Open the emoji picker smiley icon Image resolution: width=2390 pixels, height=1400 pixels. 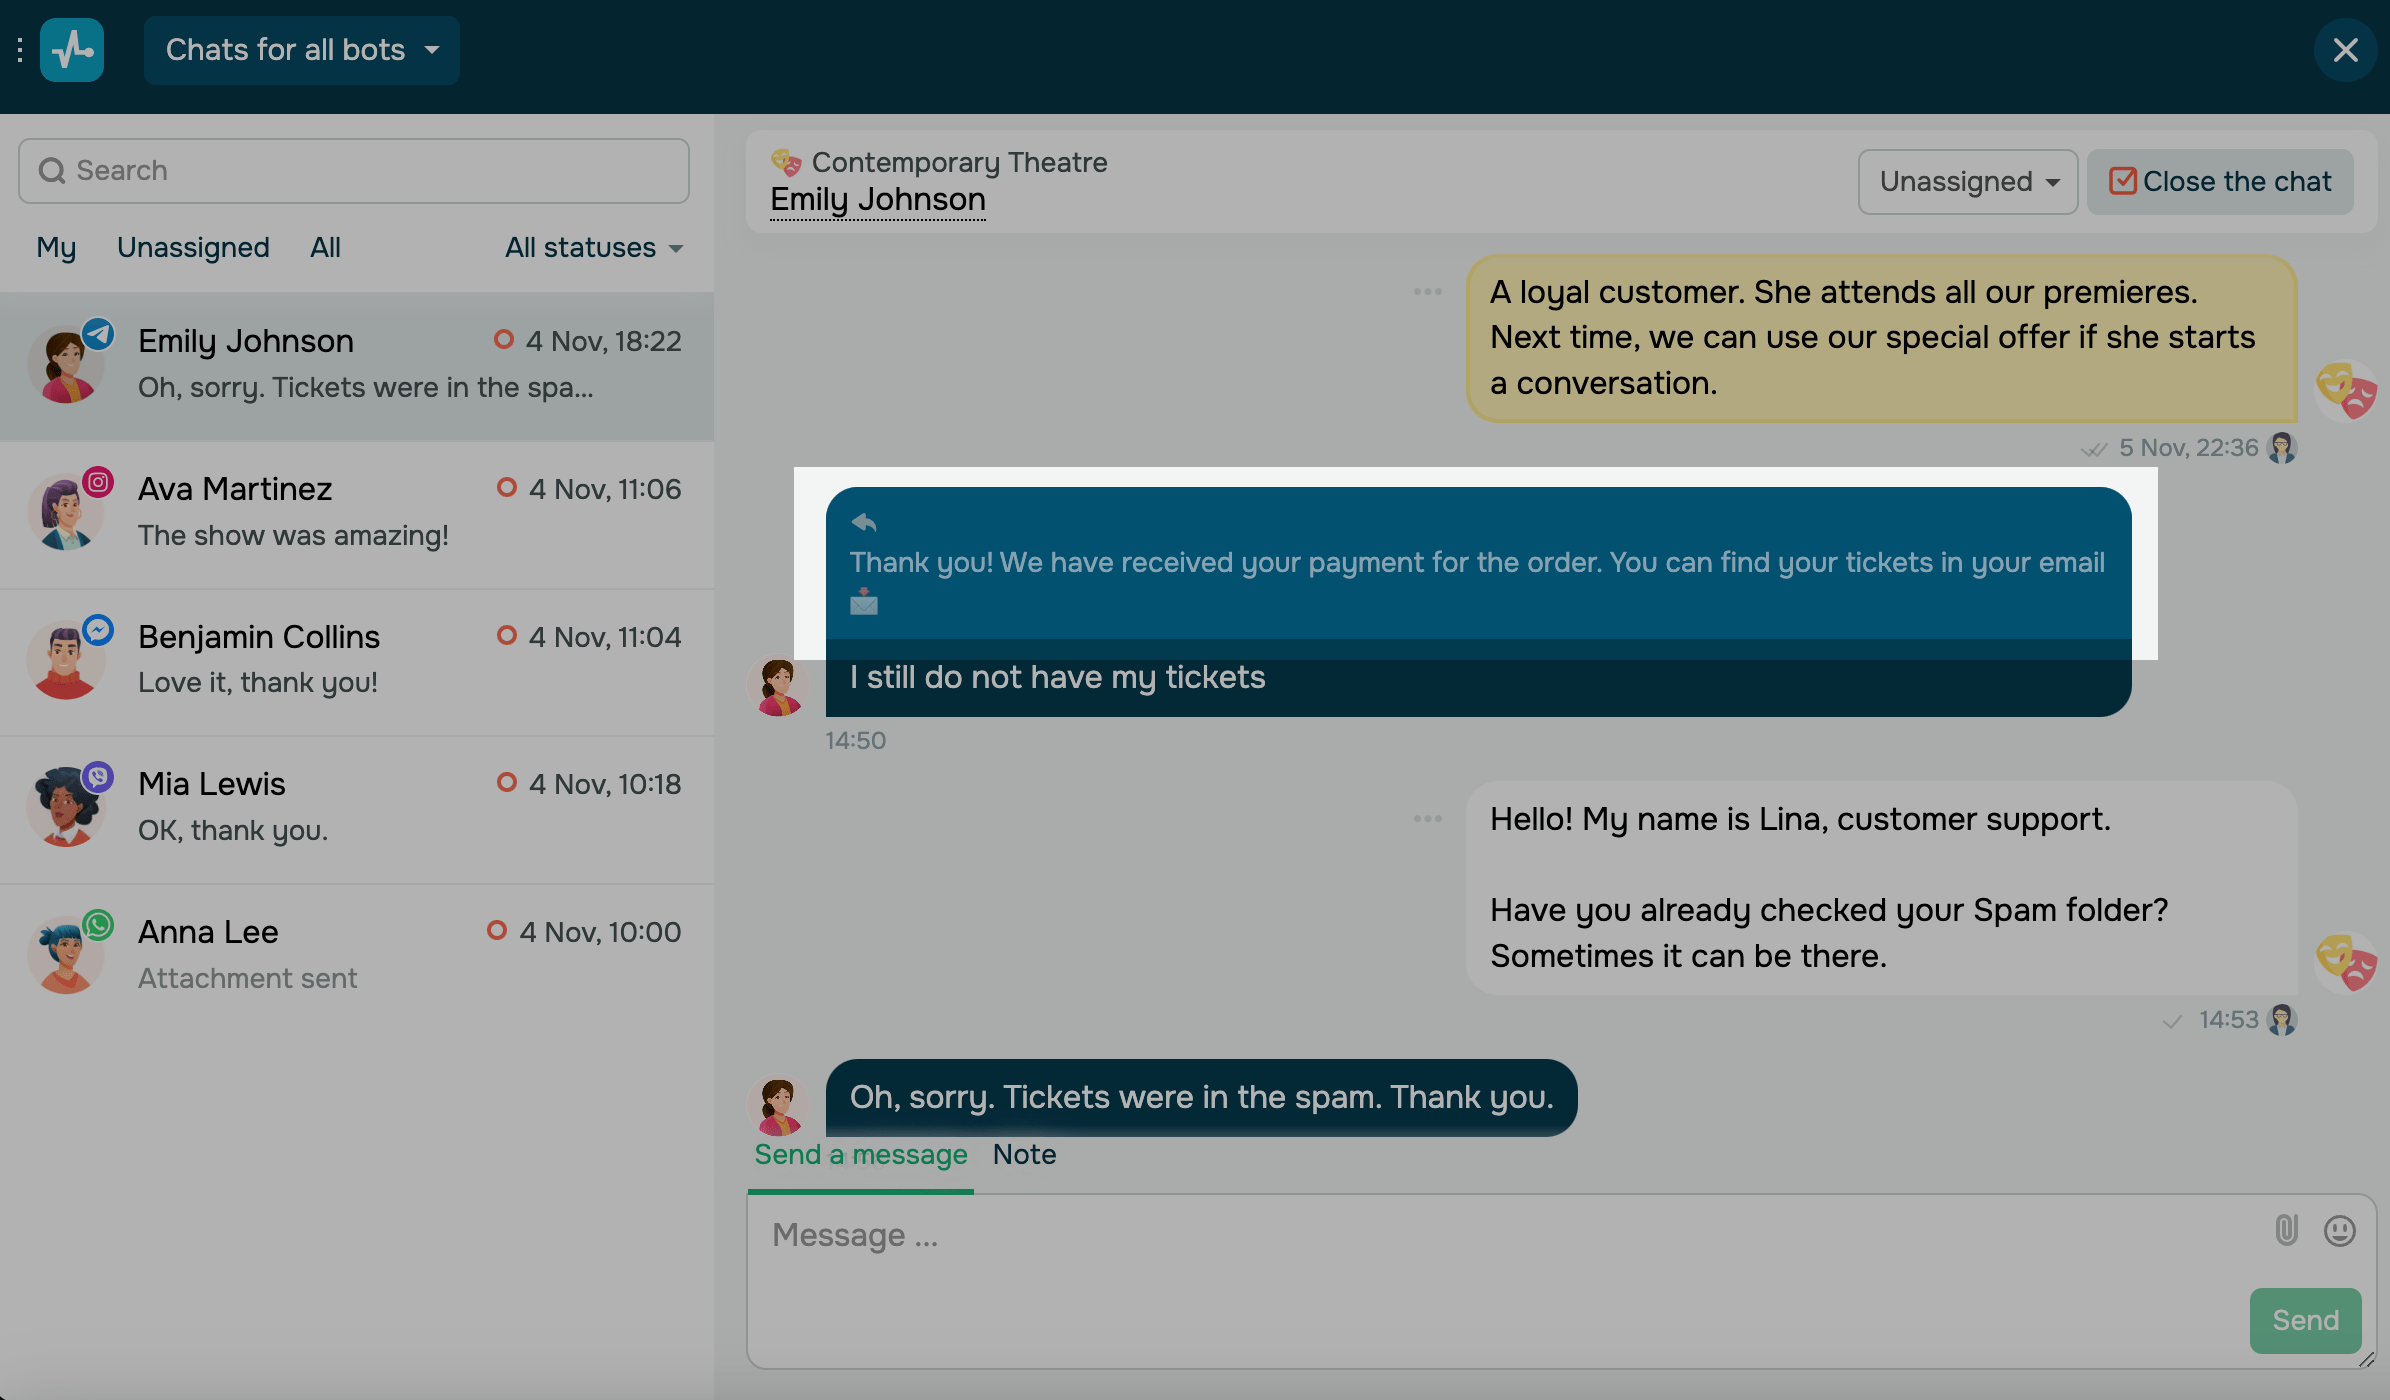[x=2339, y=1230]
